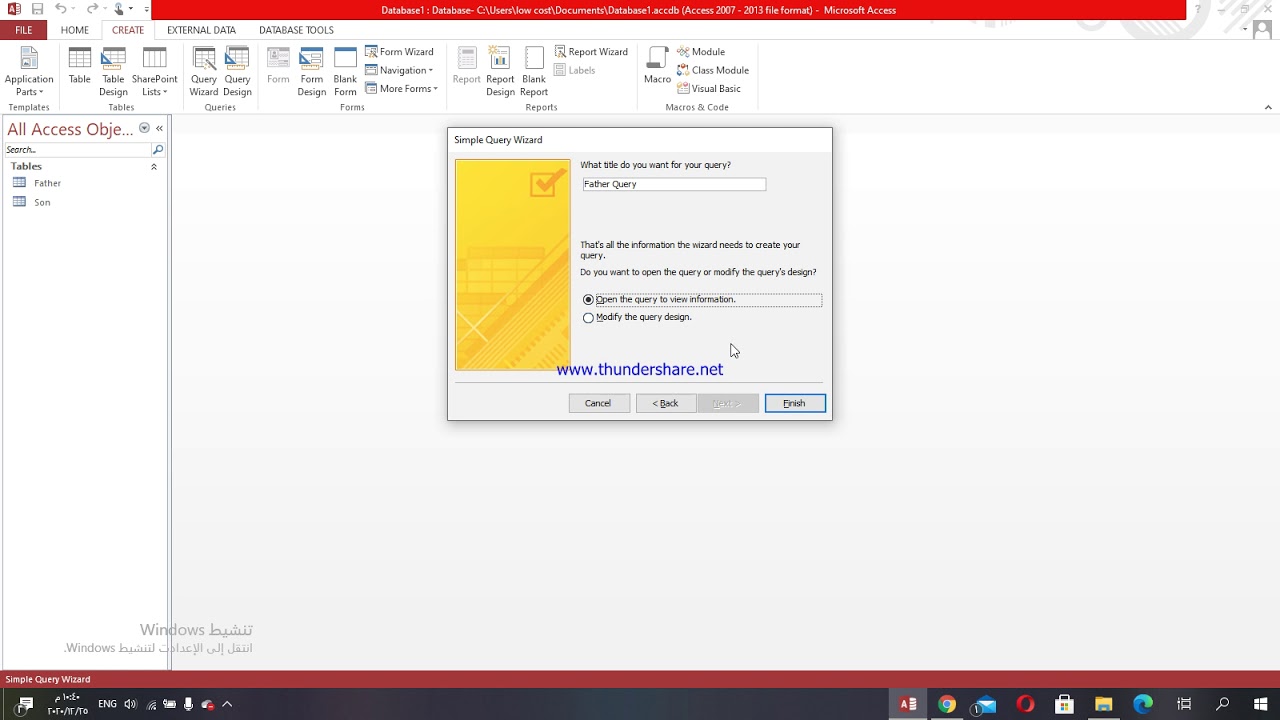Start the Form Wizard

(399, 52)
